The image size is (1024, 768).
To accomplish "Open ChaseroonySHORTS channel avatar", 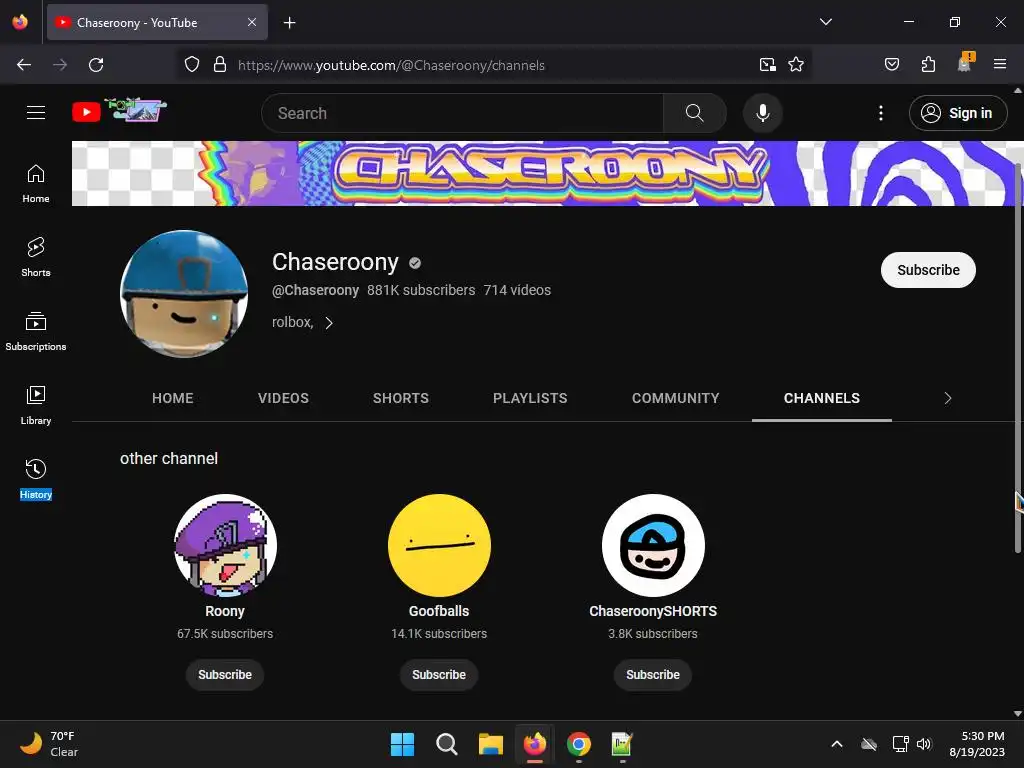I will [x=653, y=545].
